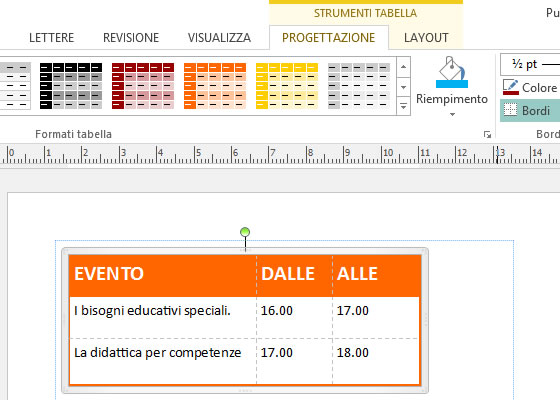Viewport: 560px width, 400px height.
Task: Open the VISUALIZZA ribbon tab
Action: [219, 38]
